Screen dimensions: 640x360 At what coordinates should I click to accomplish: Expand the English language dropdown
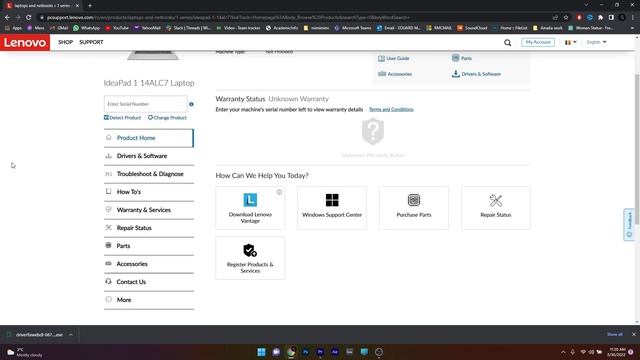point(596,42)
